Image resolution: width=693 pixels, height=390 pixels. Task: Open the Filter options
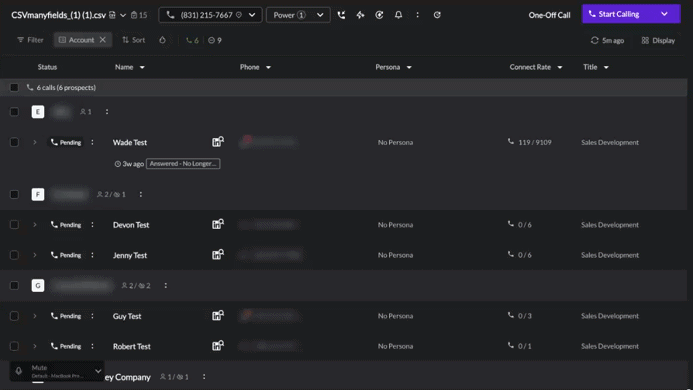click(30, 40)
